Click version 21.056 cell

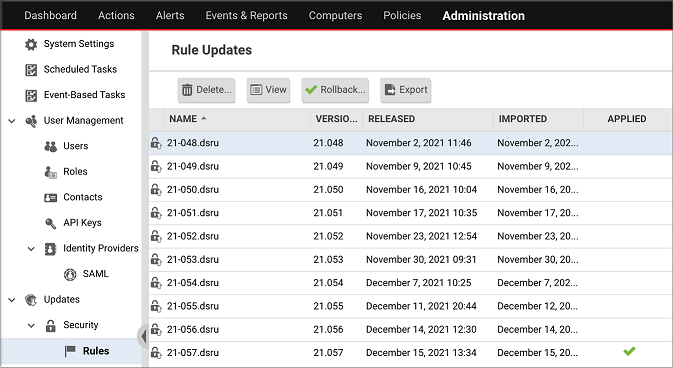coord(328,329)
